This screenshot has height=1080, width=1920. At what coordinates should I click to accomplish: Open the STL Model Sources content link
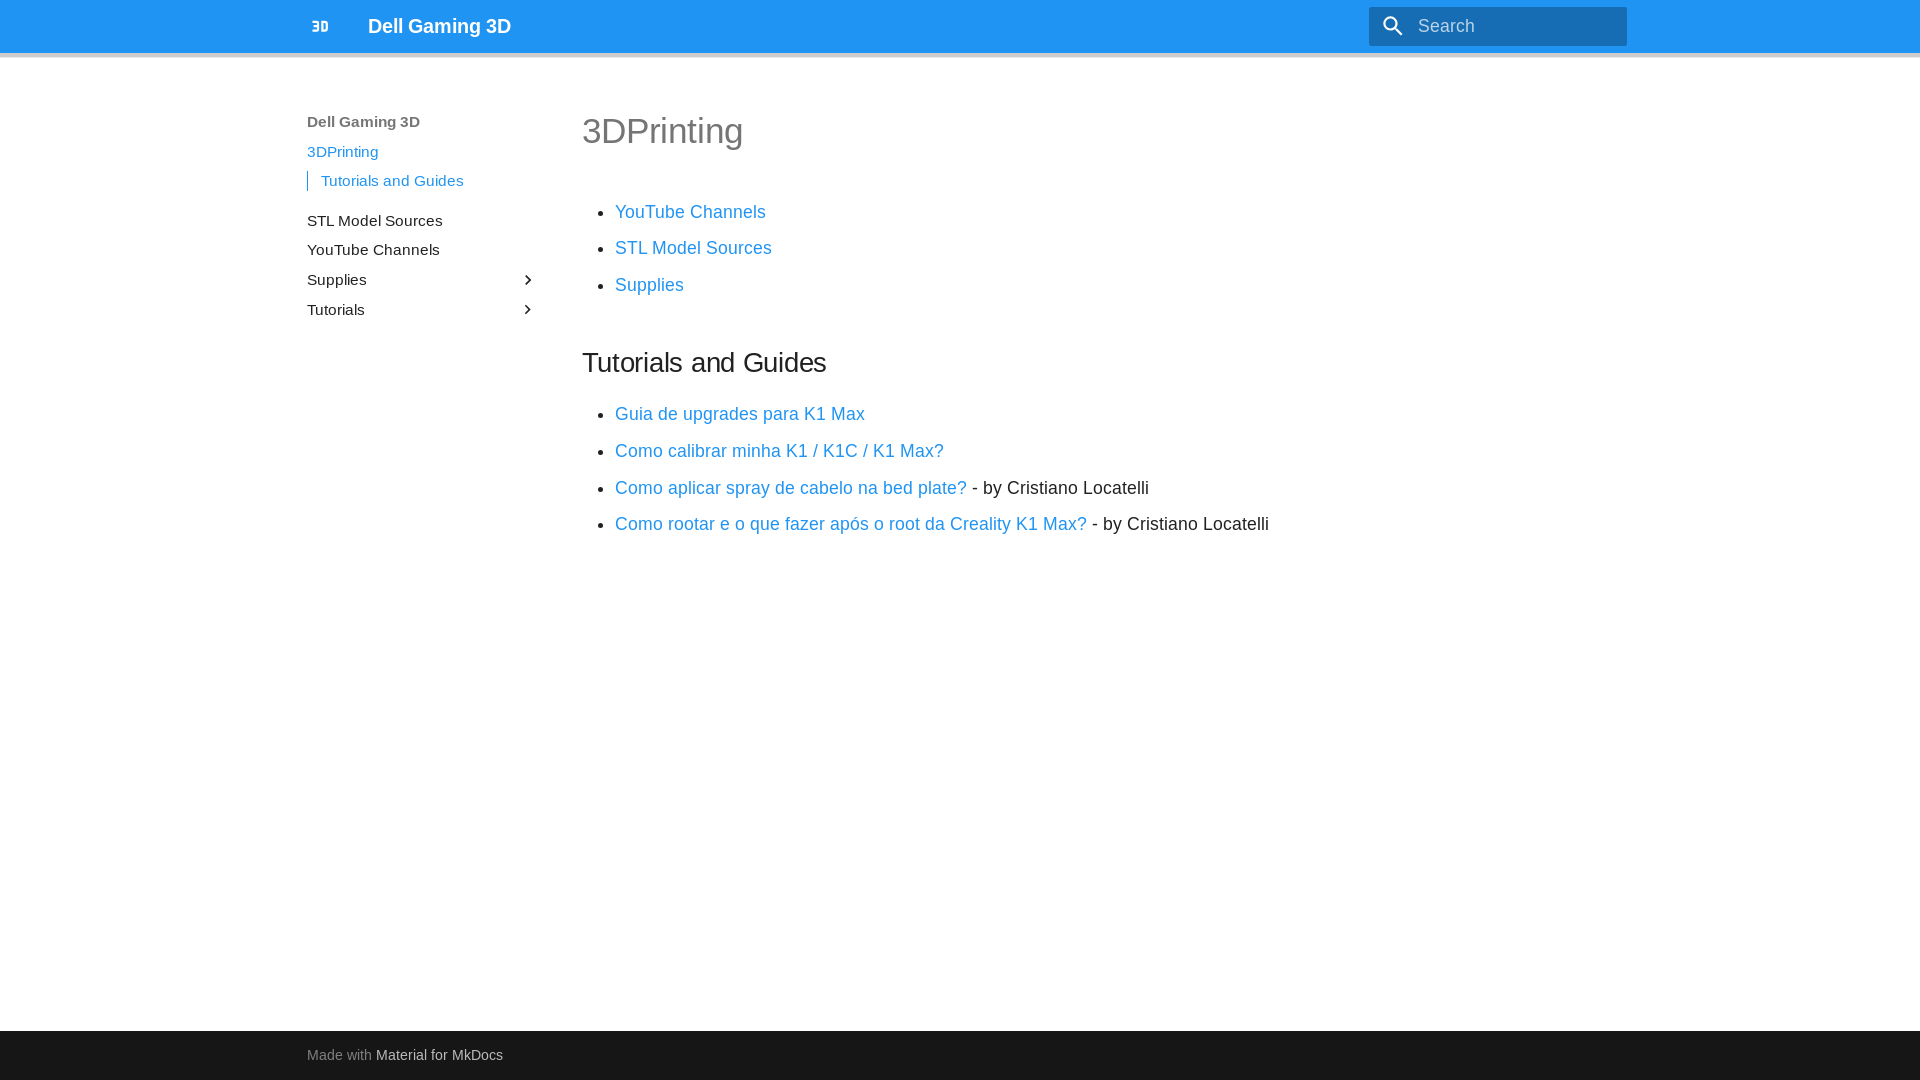[693, 248]
